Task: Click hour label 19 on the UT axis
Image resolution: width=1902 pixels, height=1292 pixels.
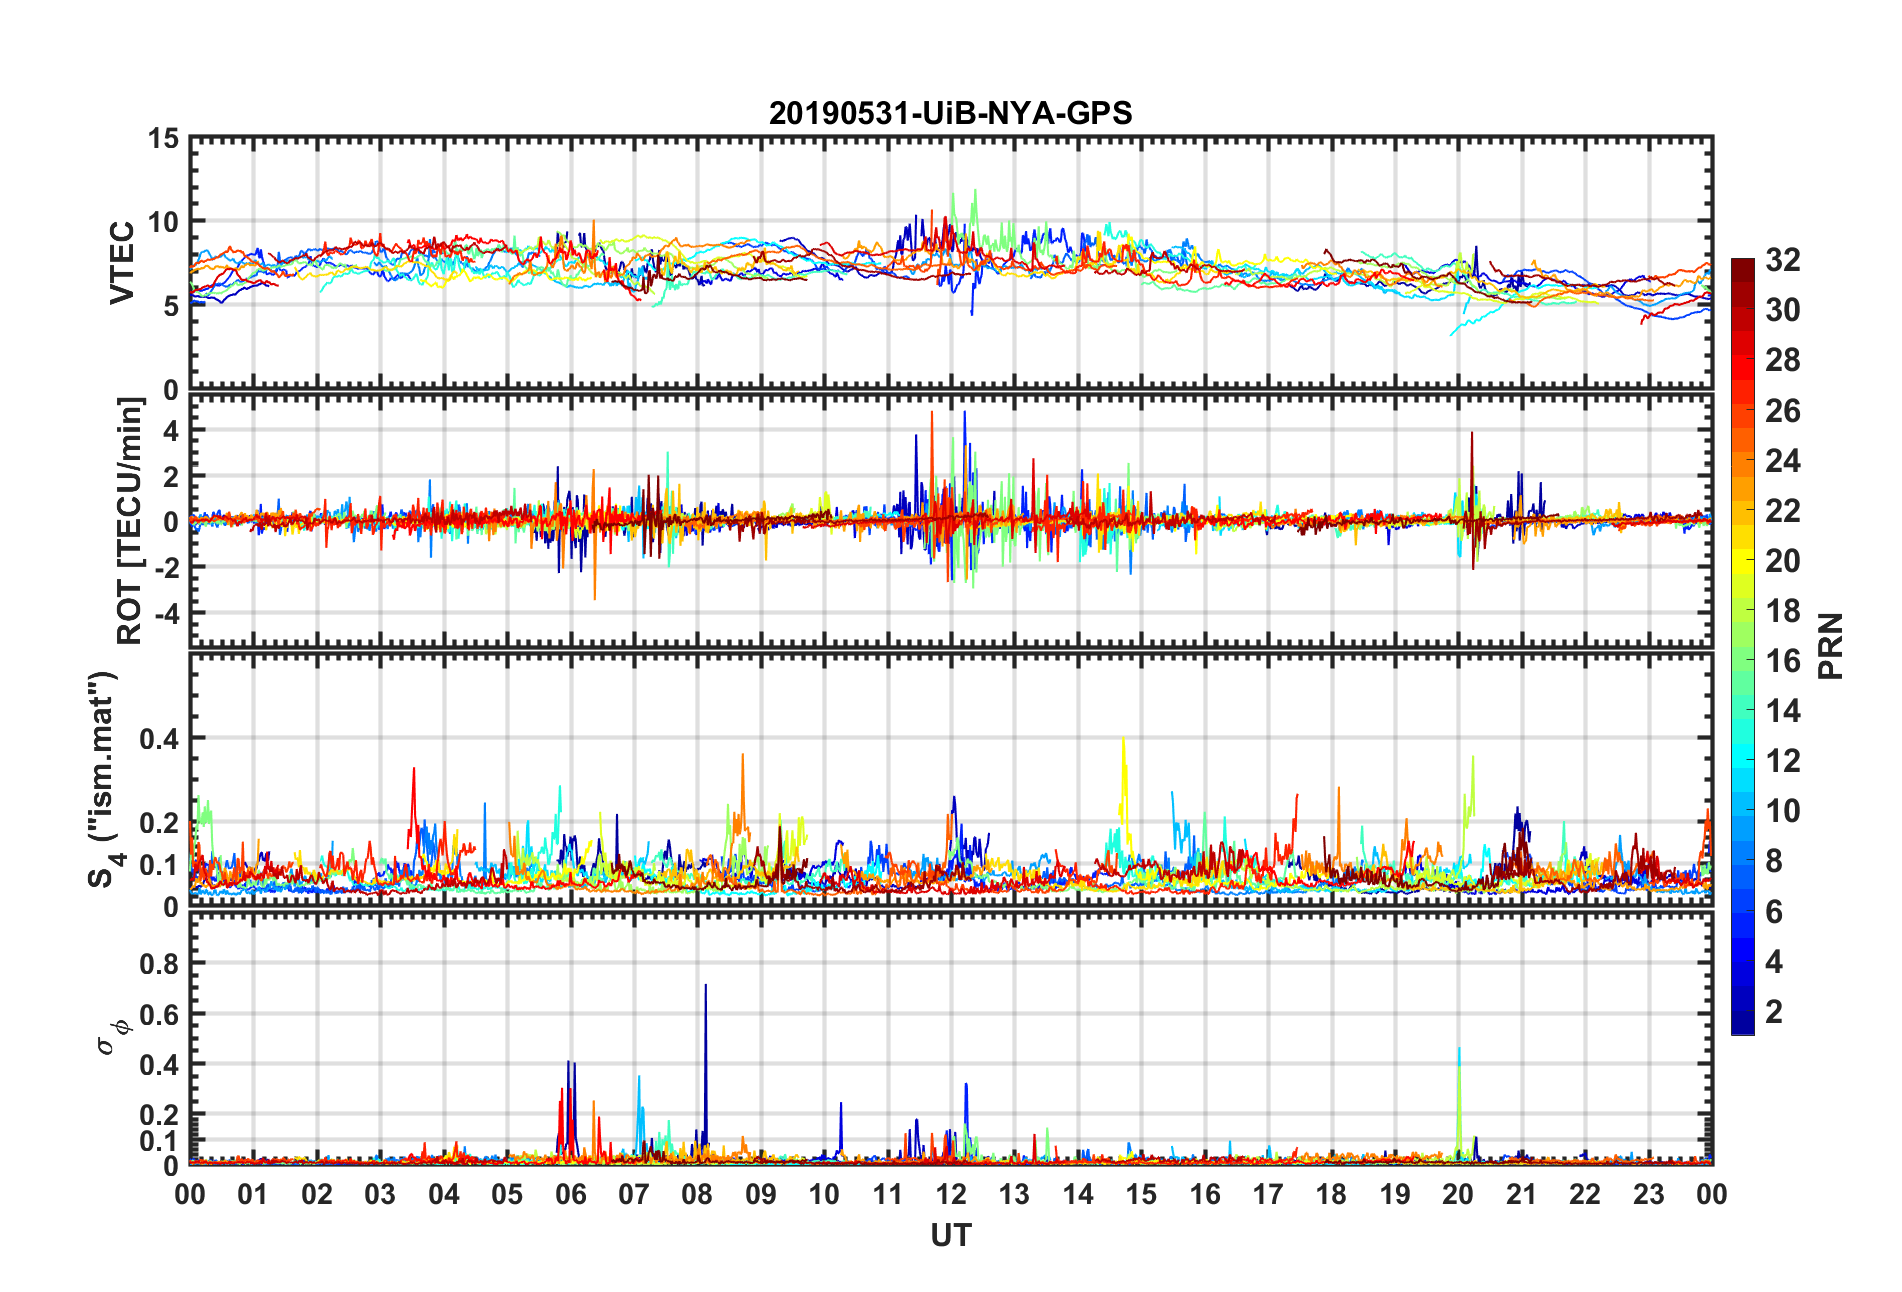Action: (1395, 1194)
